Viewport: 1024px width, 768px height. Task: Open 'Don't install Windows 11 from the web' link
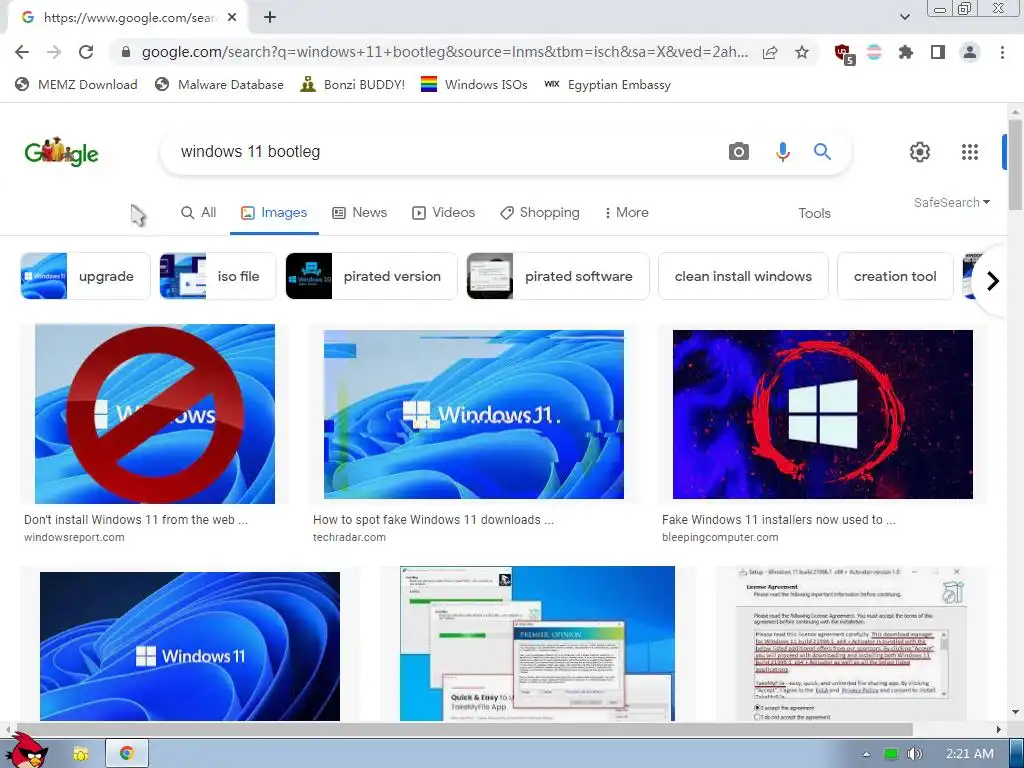point(136,520)
